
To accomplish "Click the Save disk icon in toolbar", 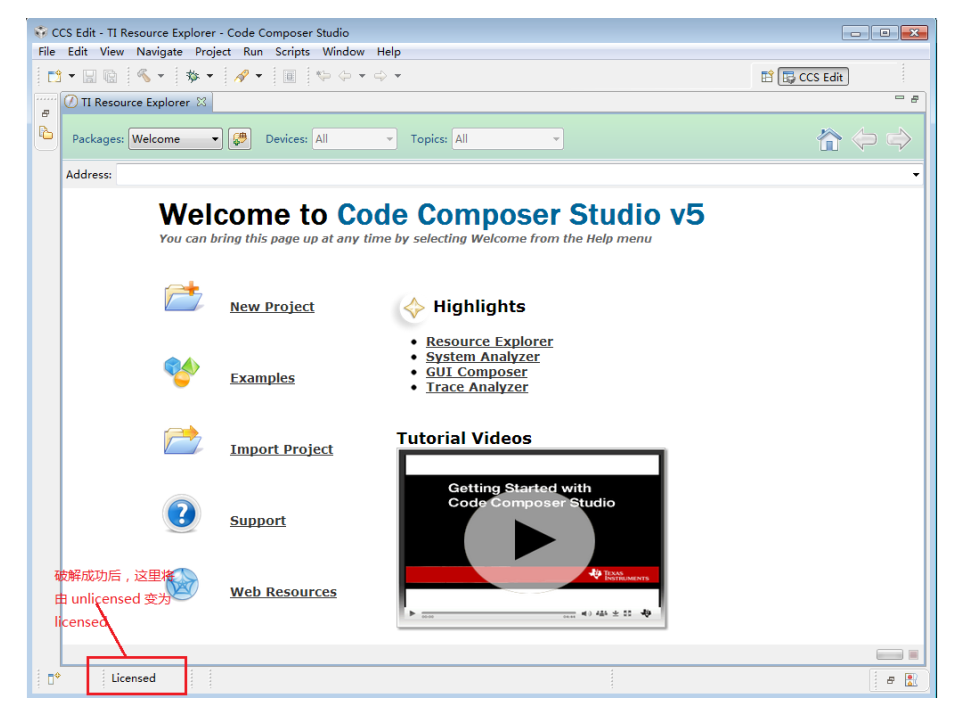I will tap(90, 76).
